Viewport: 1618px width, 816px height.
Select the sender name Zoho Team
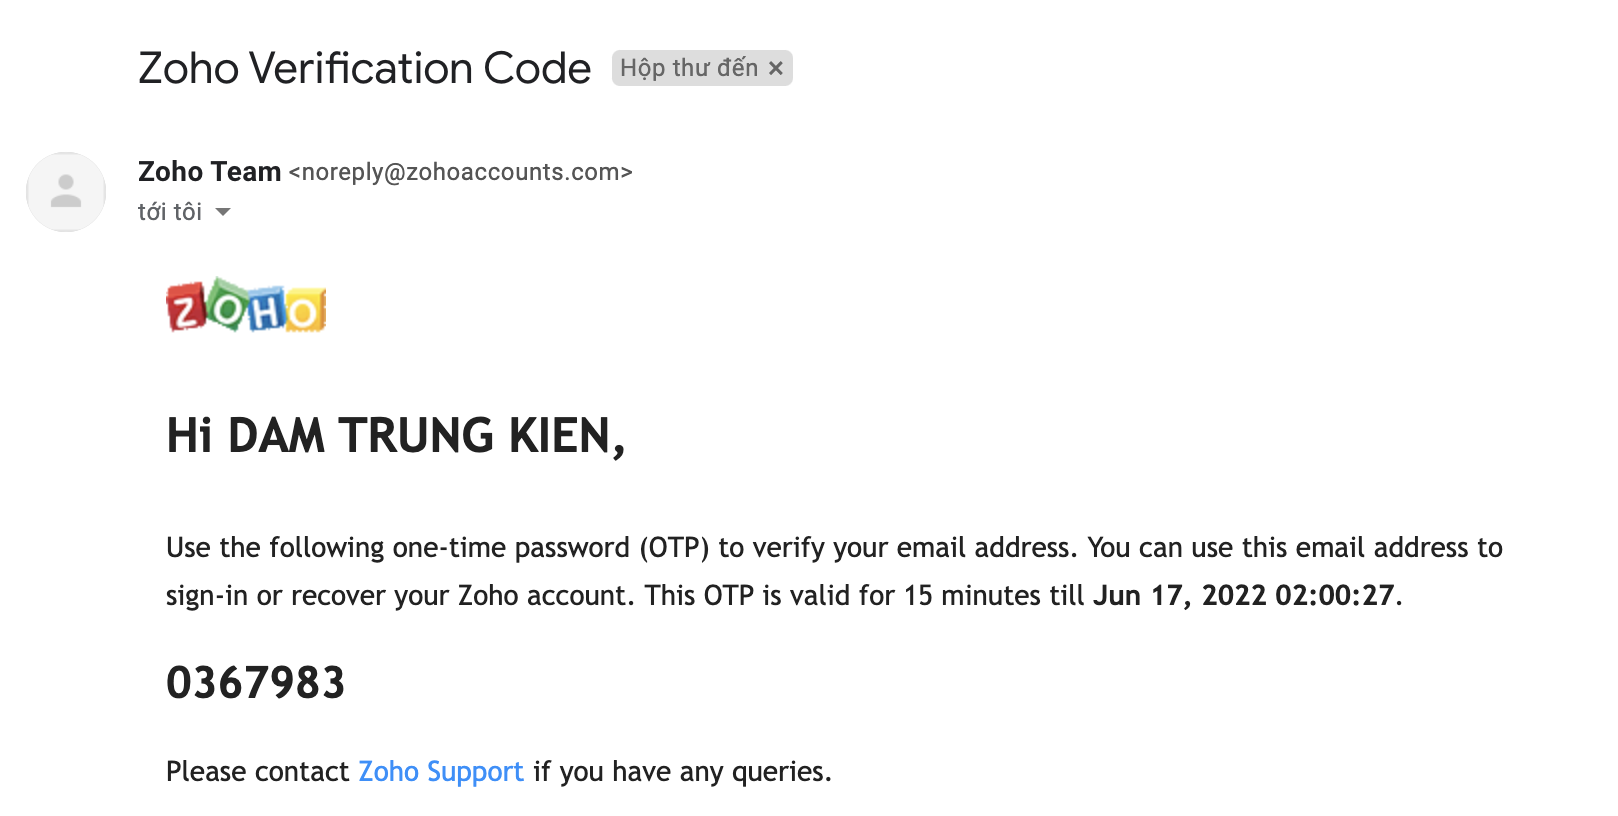pyautogui.click(x=209, y=172)
